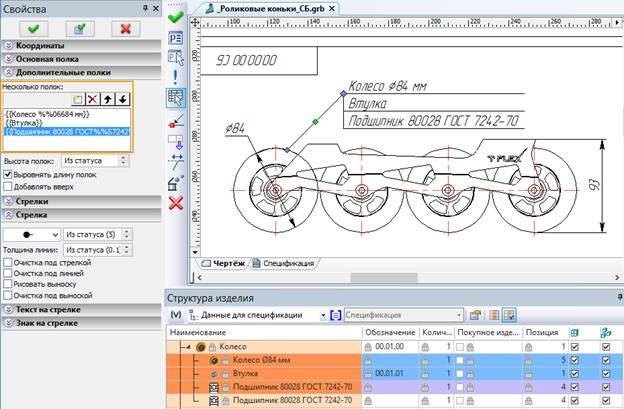
Task: Open 'Данные для спецификации' dropdown
Action: click(x=324, y=314)
